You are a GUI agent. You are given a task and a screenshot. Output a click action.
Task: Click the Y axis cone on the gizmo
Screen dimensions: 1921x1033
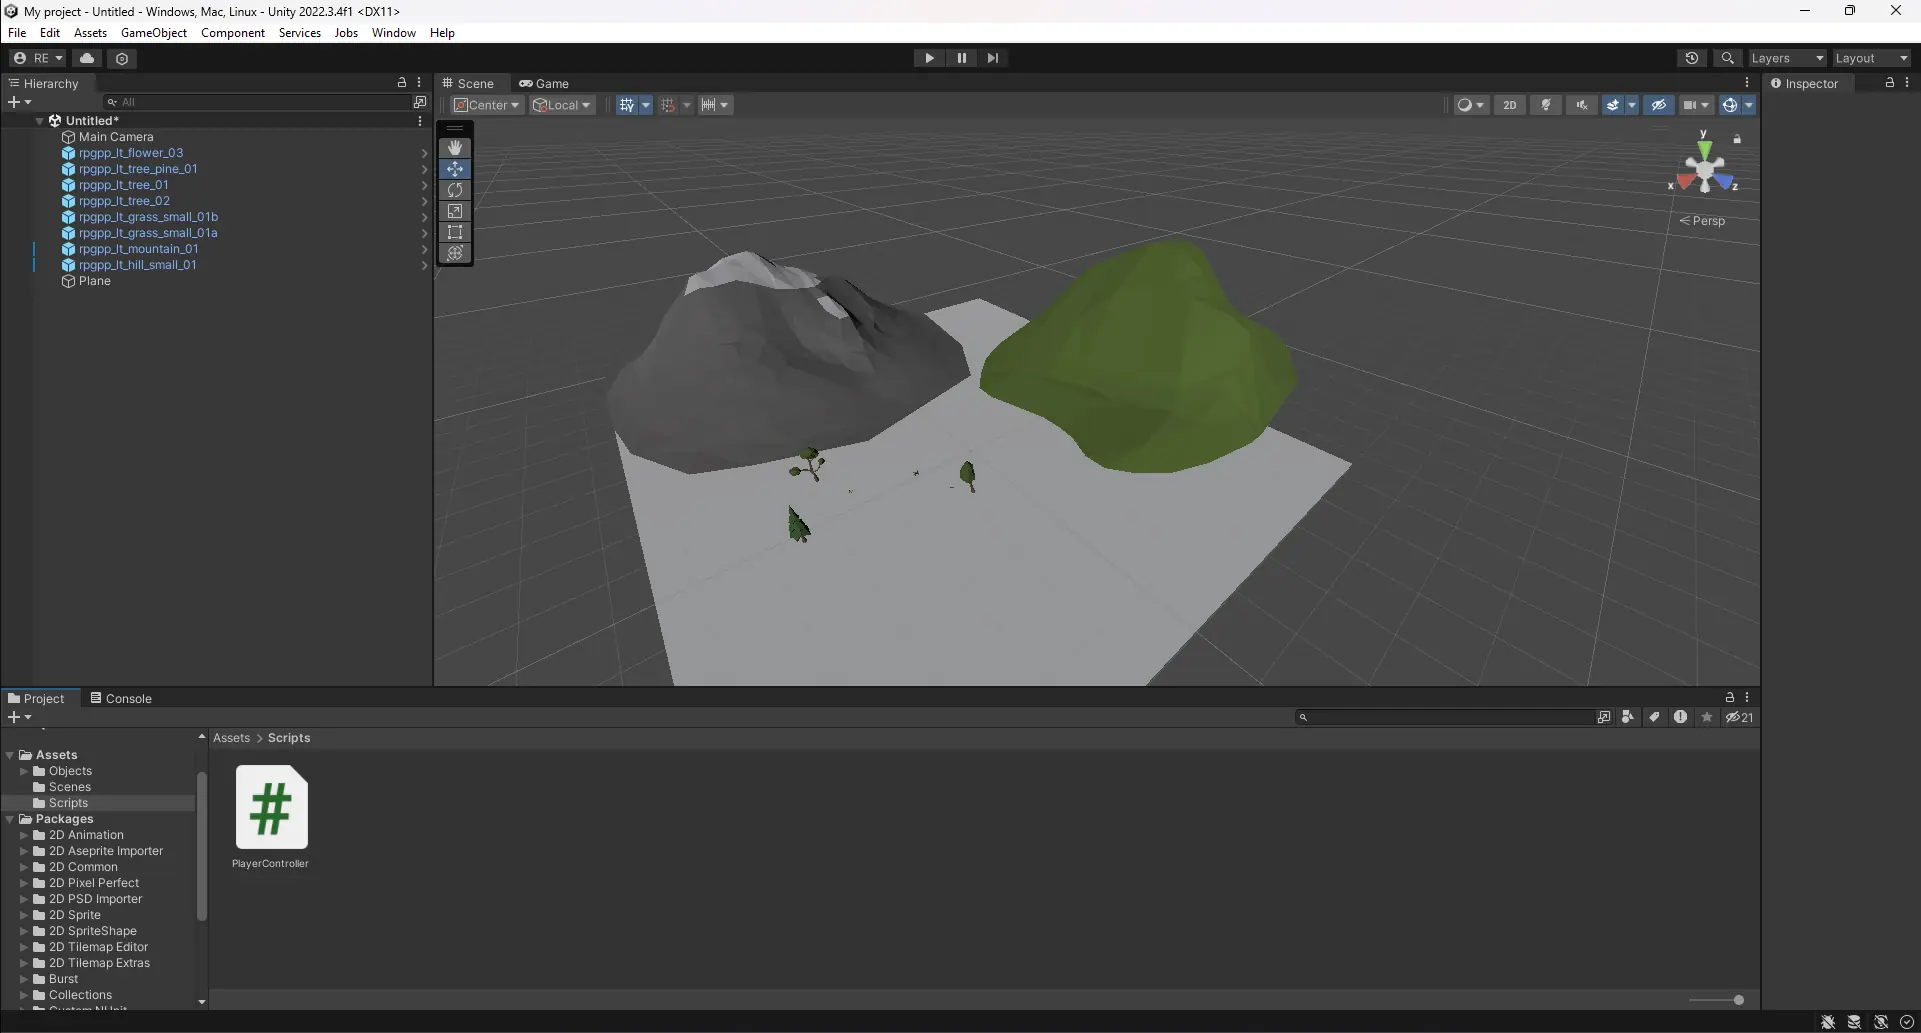[x=1704, y=147]
